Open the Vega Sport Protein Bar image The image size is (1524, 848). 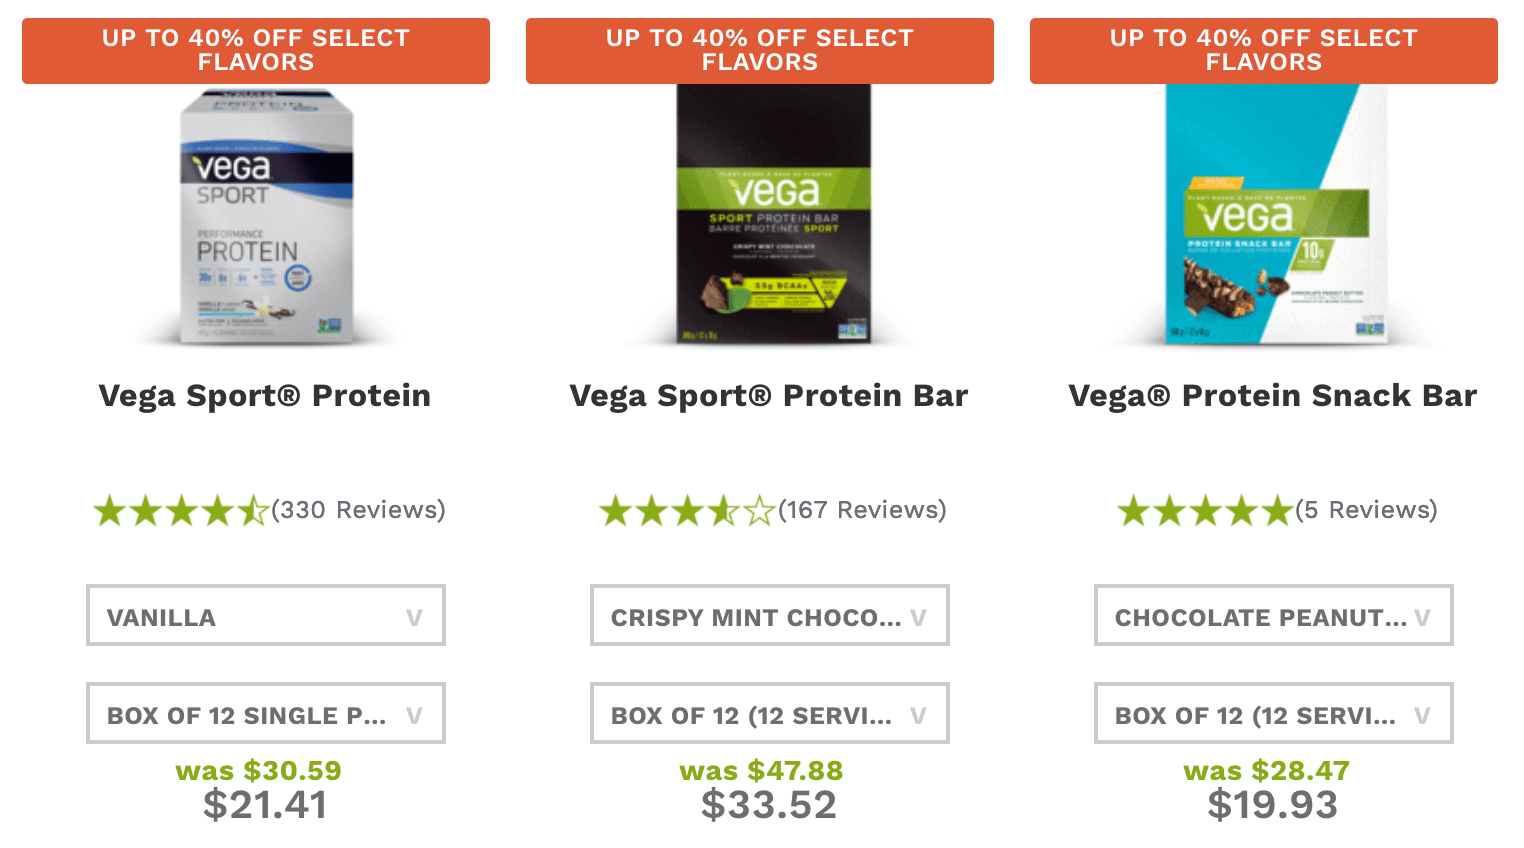[x=773, y=214]
